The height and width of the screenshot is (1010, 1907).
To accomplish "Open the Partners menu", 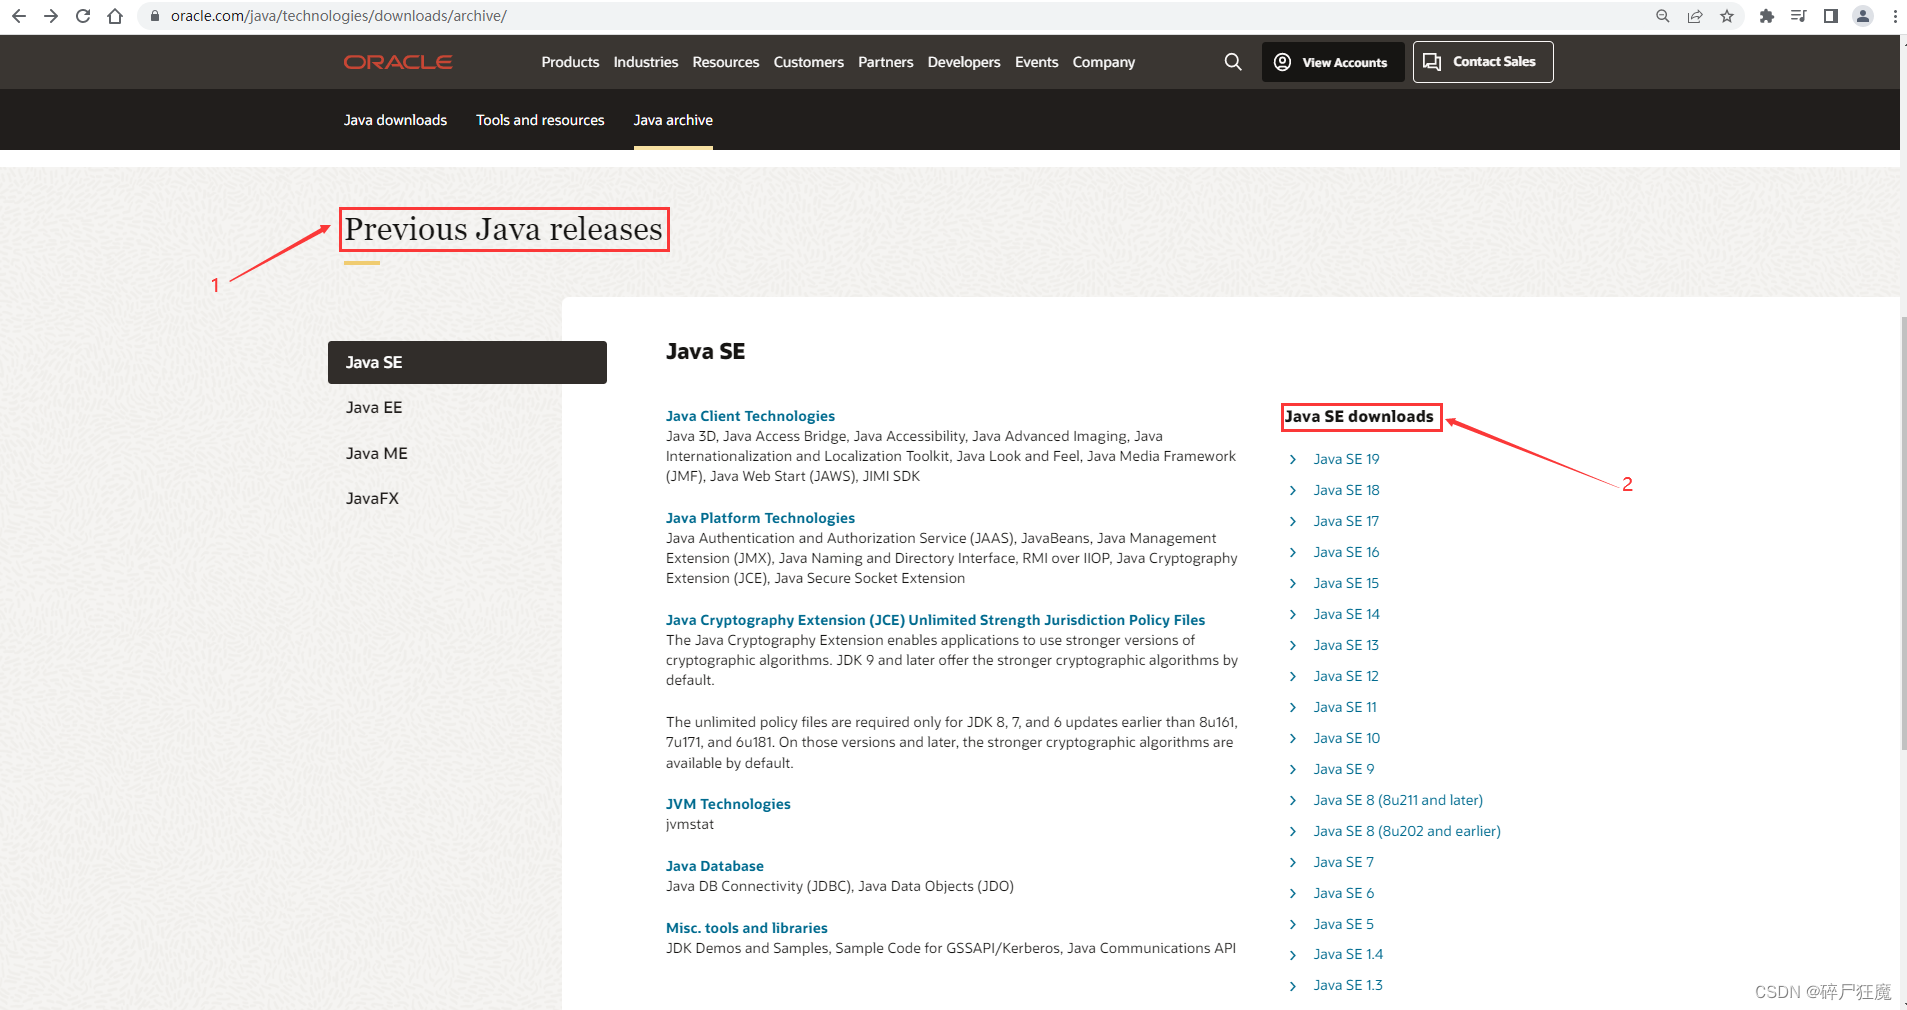I will (886, 62).
